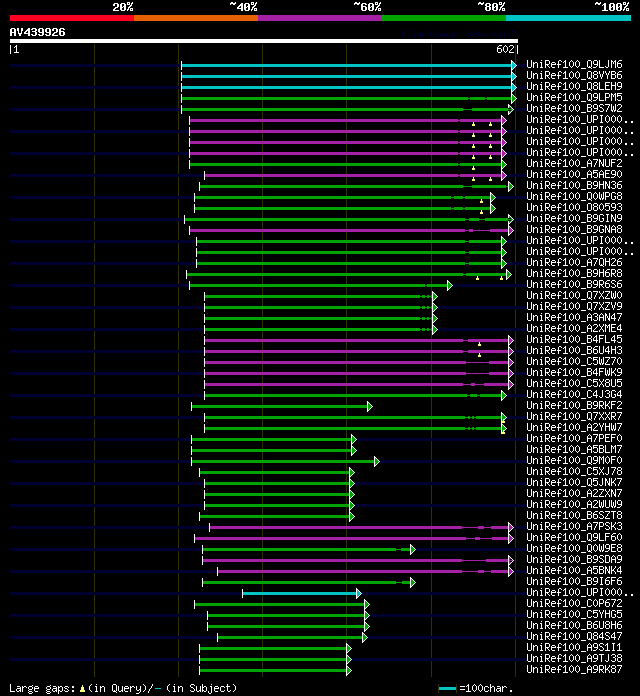Select the UniRef100_A9RK87 label
The width and height of the screenshot is (640, 696).
[x=574, y=669]
